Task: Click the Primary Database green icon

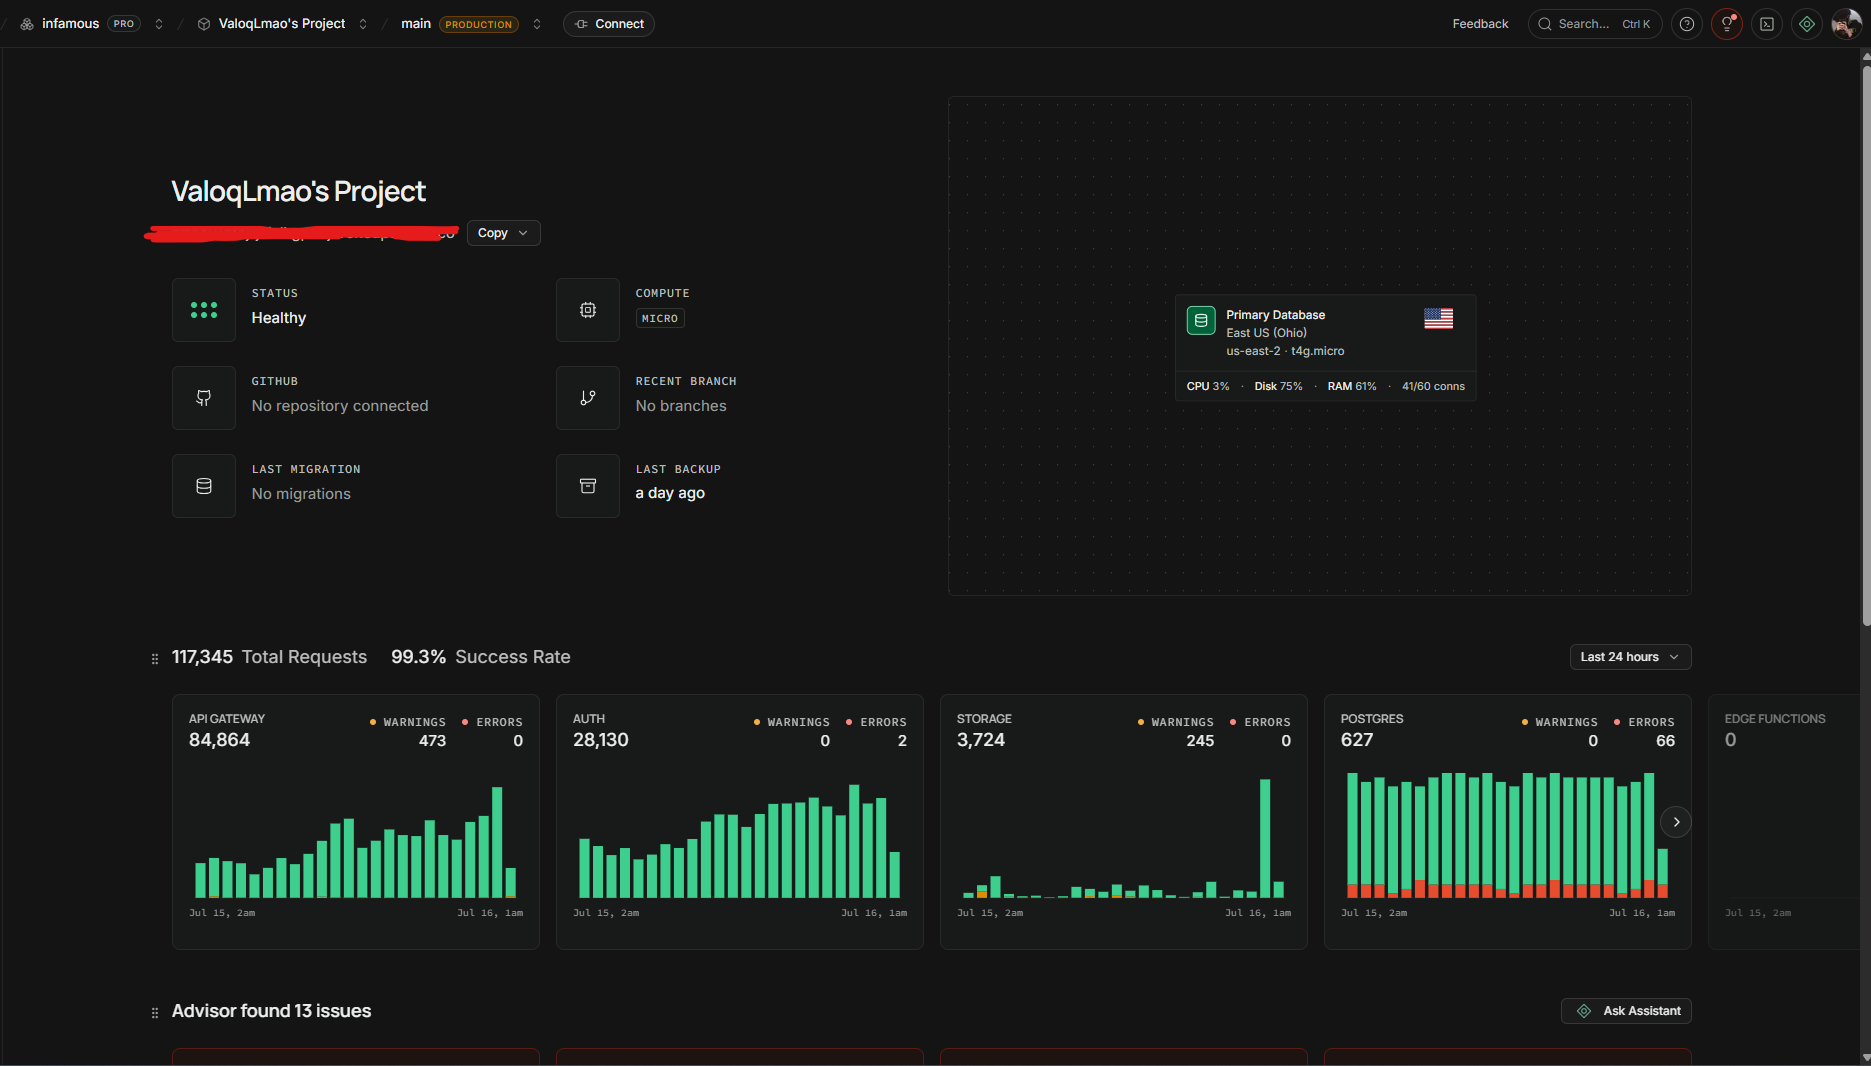Action: [x=1201, y=320]
